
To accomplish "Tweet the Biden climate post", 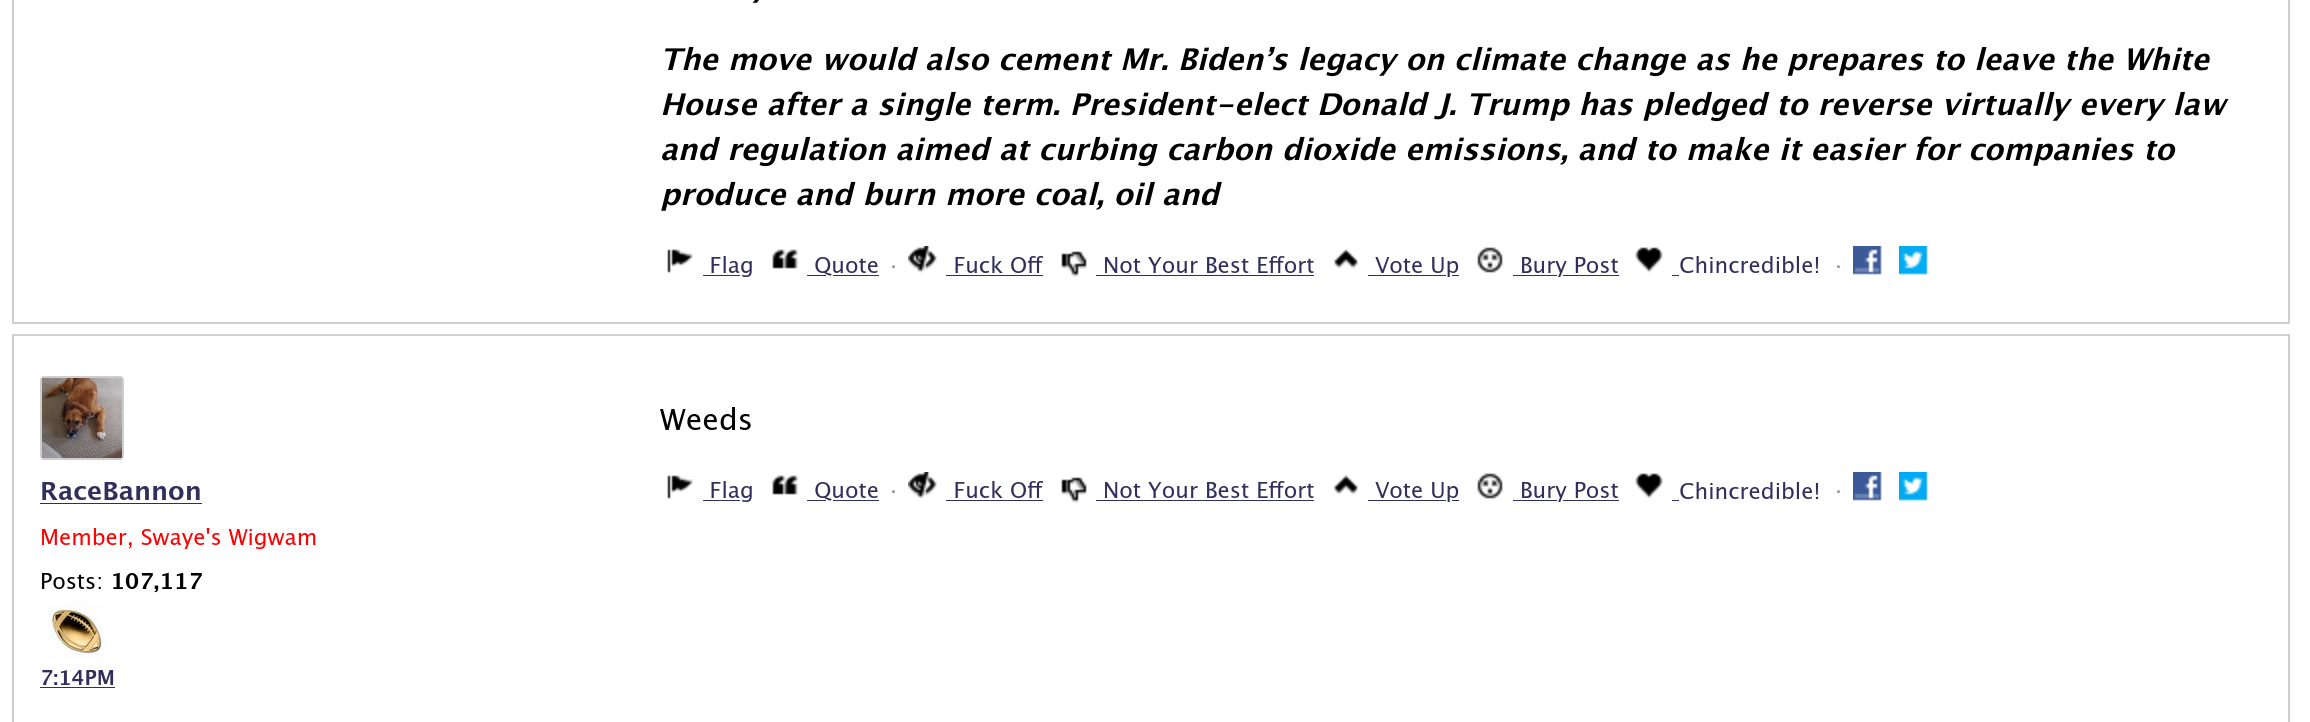I will pos(1912,260).
